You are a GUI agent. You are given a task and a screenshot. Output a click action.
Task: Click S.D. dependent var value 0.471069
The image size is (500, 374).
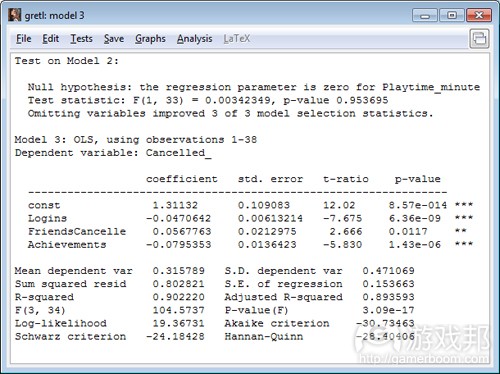click(x=388, y=271)
